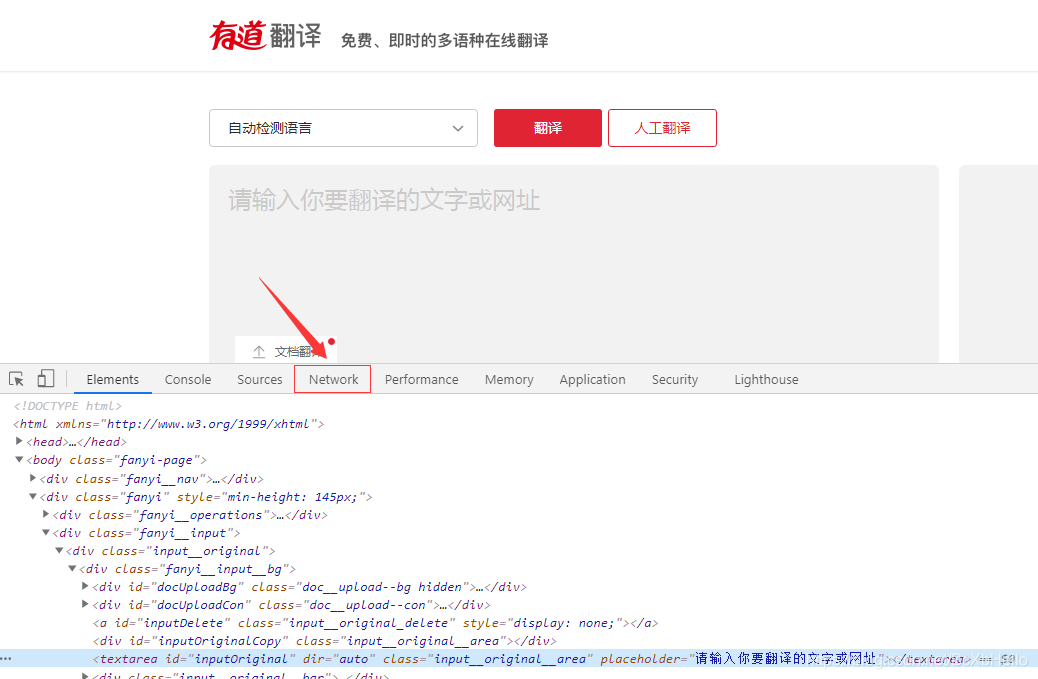This screenshot has width=1038, height=679.
Task: Click the Youdao Translate logo
Action: click(x=265, y=36)
